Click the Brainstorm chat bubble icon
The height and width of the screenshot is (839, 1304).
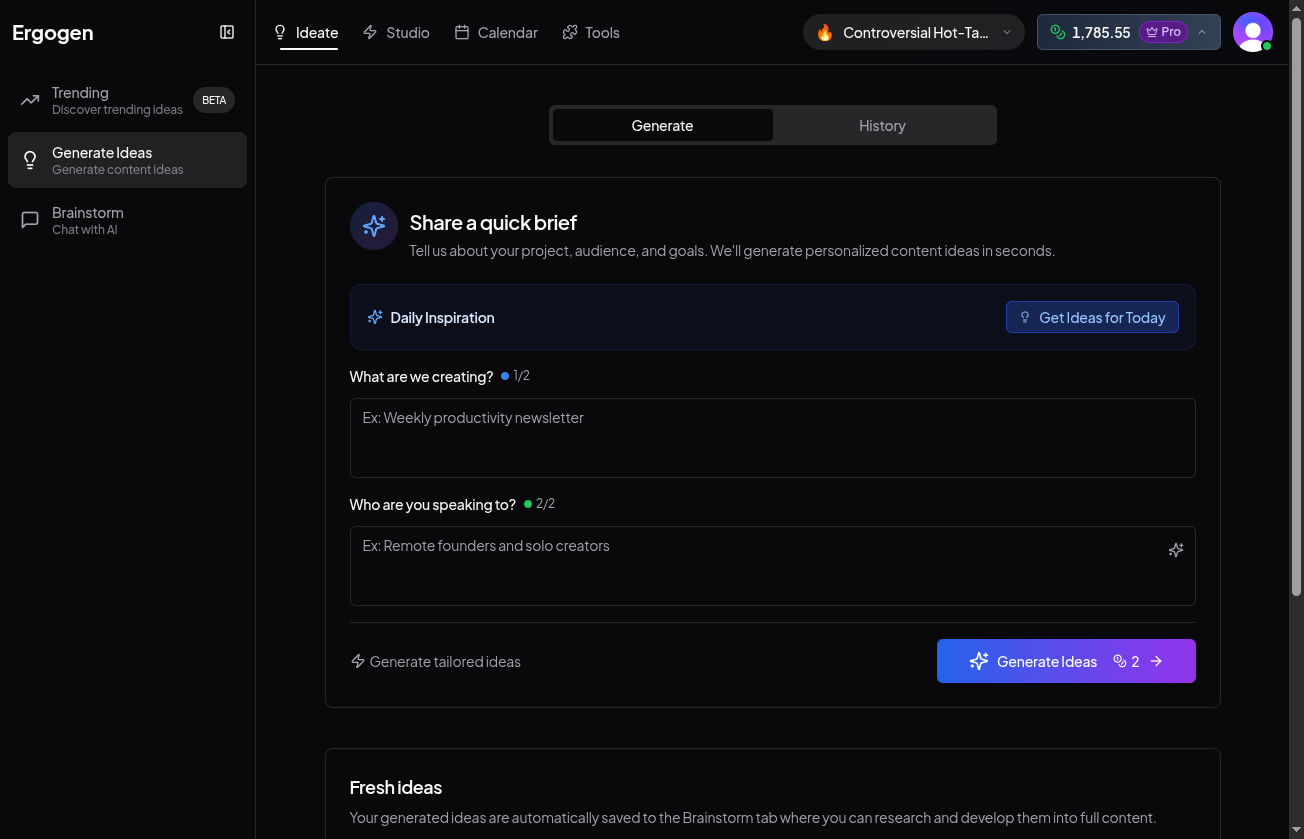pyautogui.click(x=30, y=220)
